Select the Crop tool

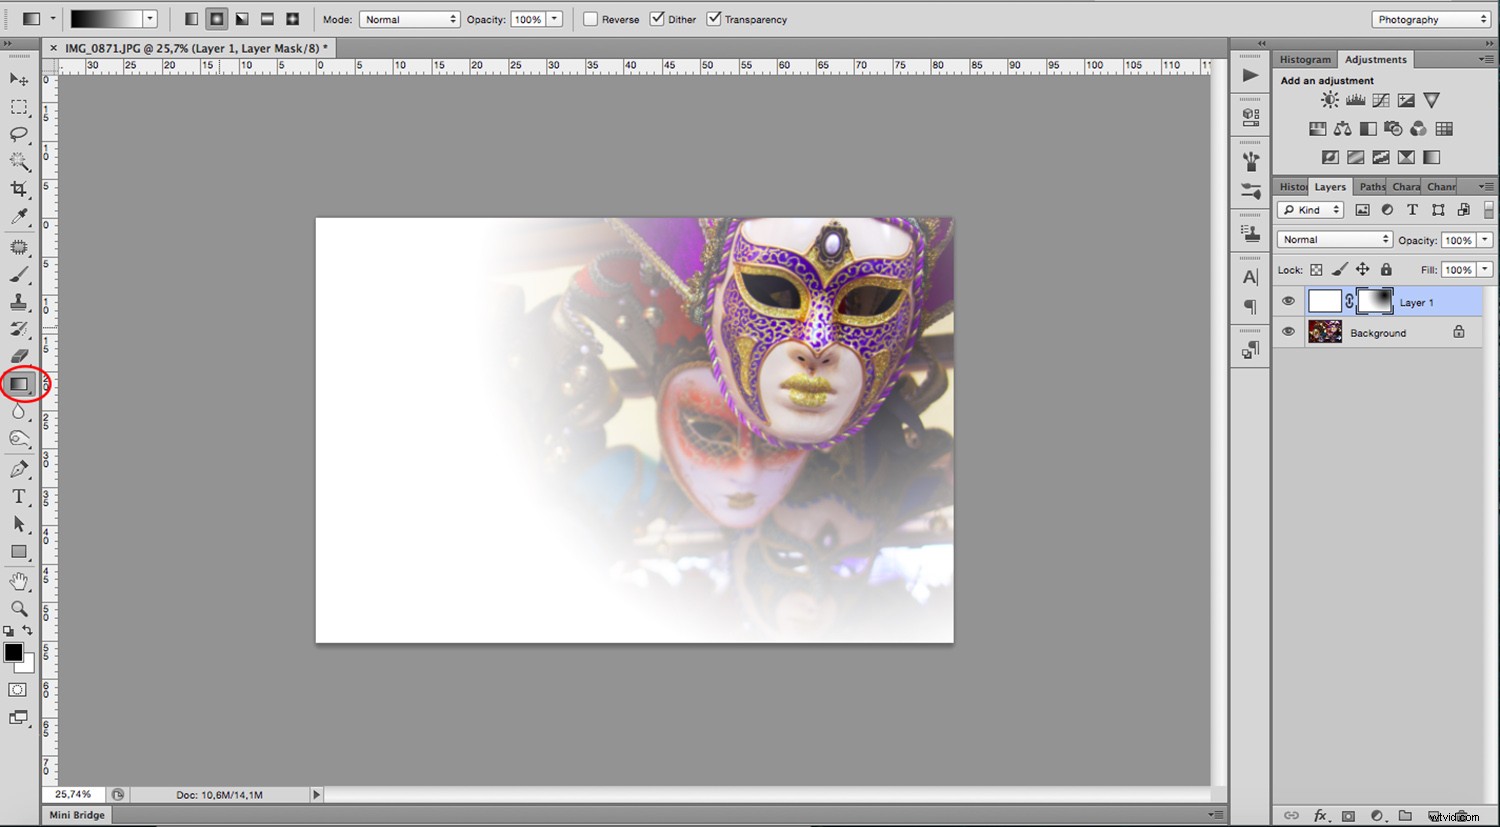tap(20, 190)
